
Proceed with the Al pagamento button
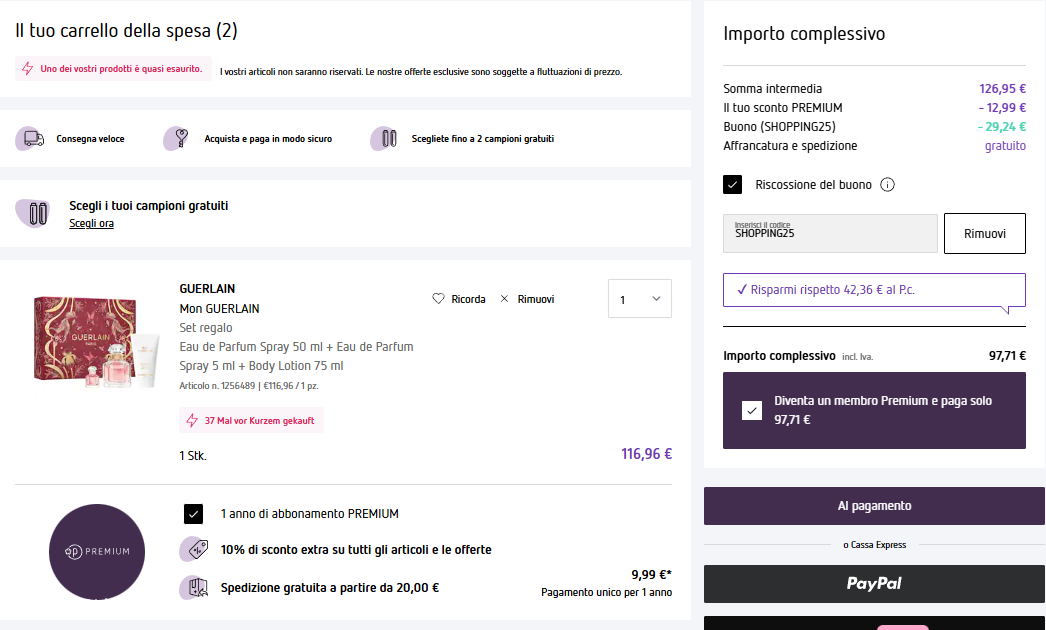874,506
